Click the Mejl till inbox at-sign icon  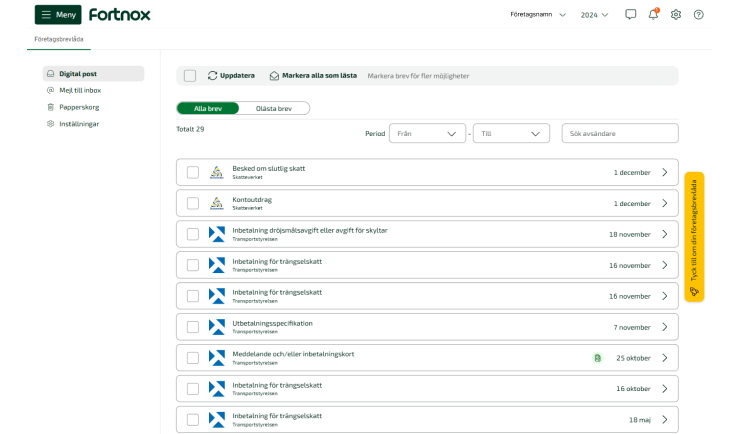50,90
